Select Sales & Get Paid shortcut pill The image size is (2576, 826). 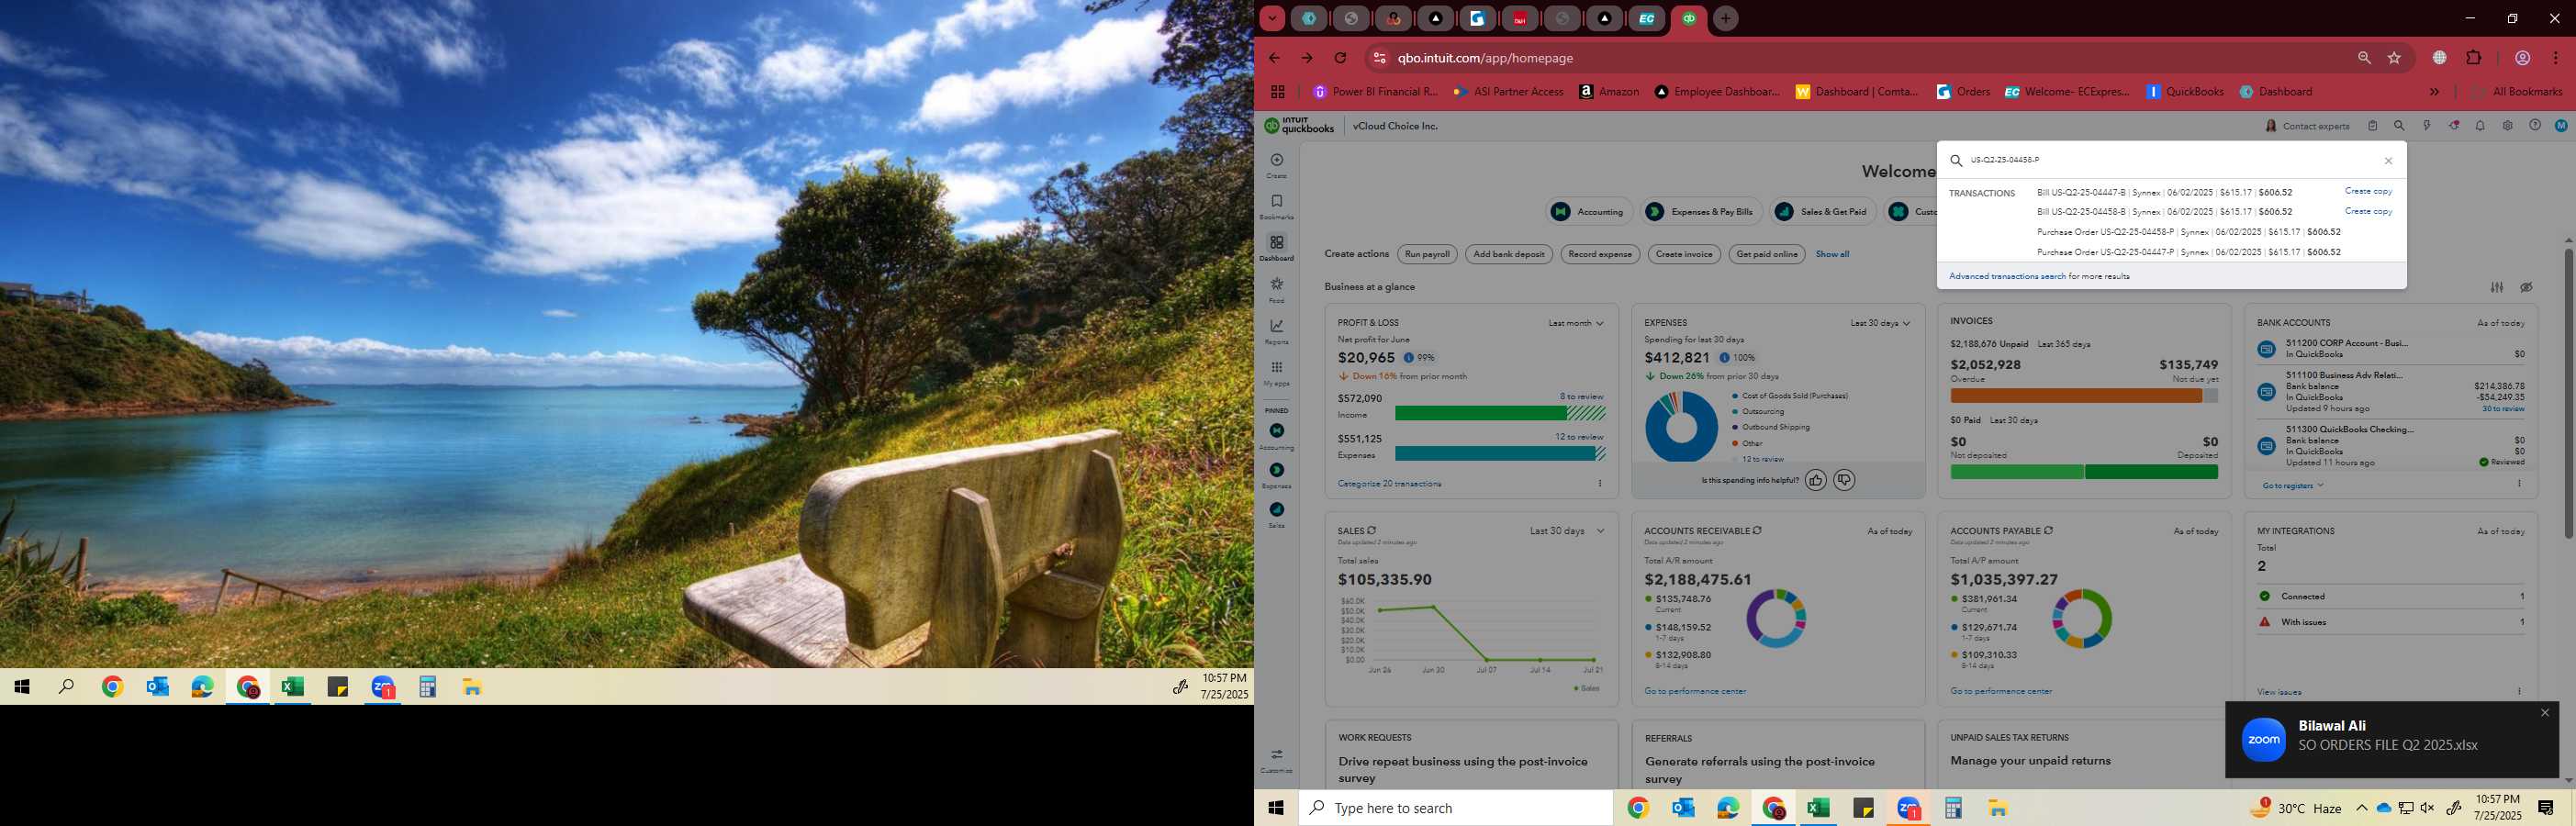[1822, 212]
